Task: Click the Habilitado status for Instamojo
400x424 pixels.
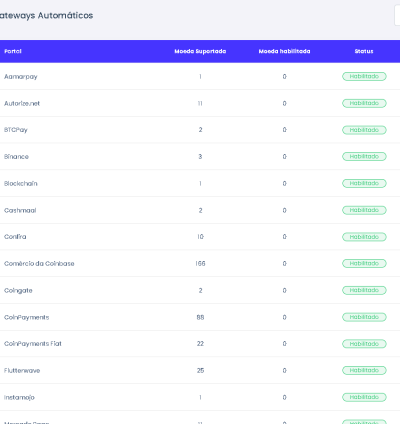Action: [x=364, y=397]
